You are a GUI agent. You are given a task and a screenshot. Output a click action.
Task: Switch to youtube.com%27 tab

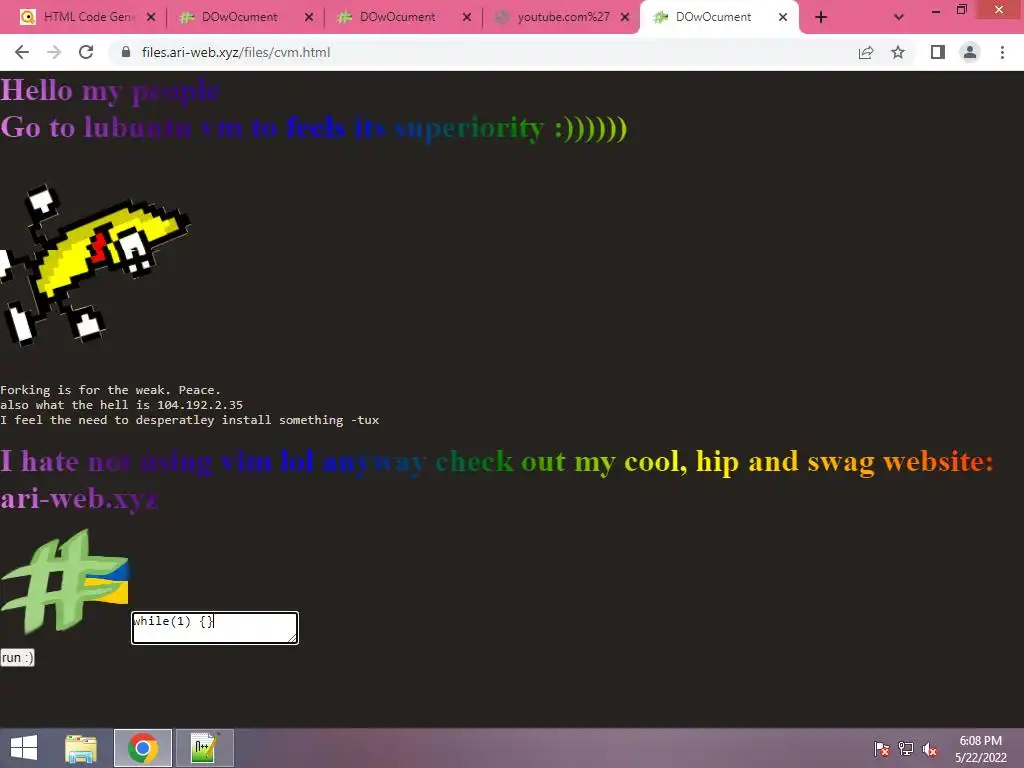556,17
